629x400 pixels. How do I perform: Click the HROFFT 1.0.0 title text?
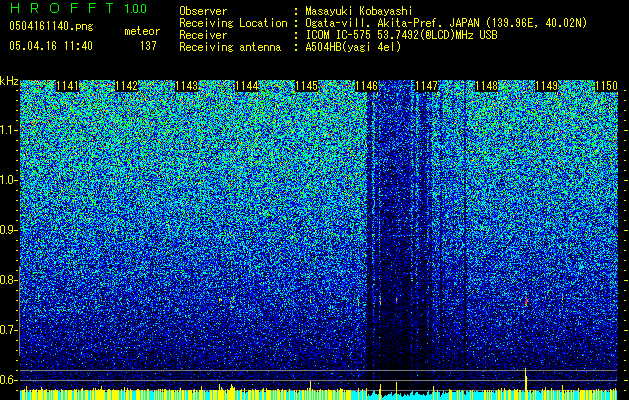point(78,8)
